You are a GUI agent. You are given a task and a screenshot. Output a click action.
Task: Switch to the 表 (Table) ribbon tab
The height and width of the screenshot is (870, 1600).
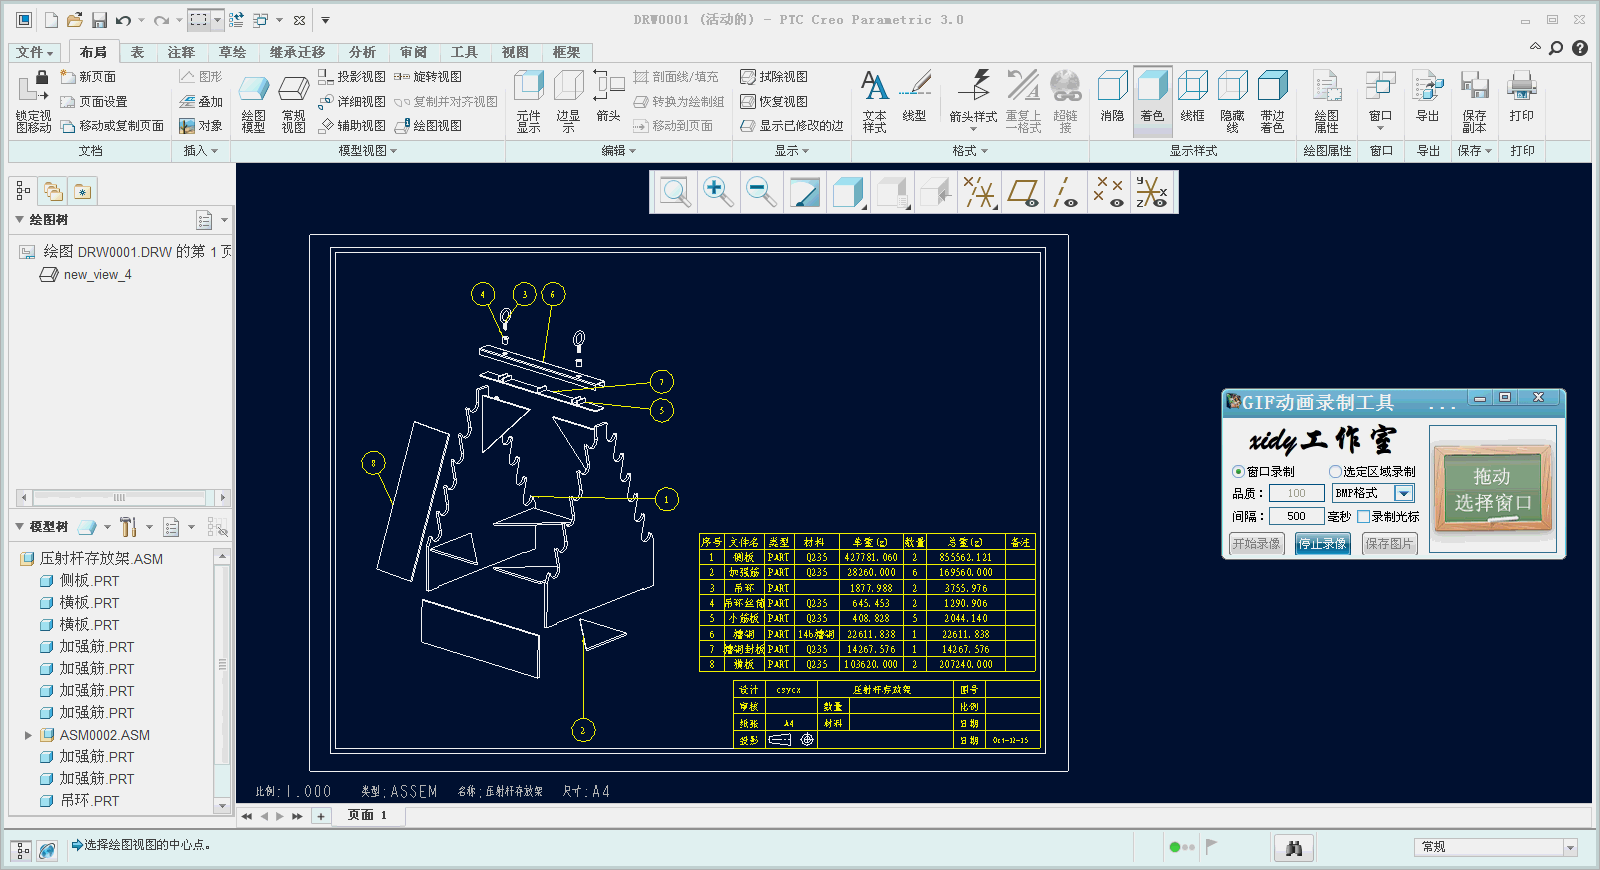(x=137, y=52)
